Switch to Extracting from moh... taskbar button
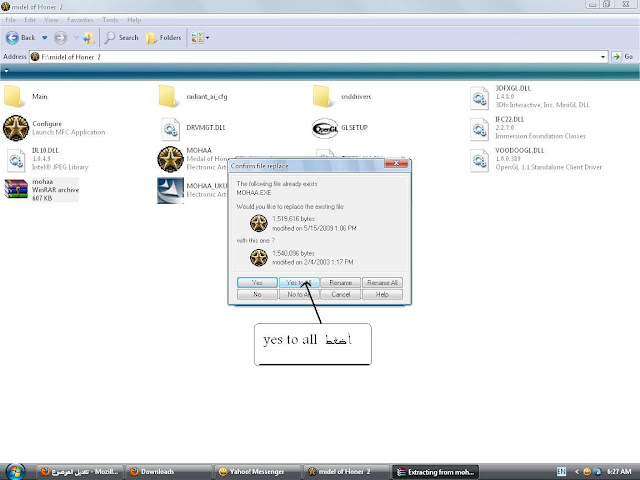 point(435,472)
